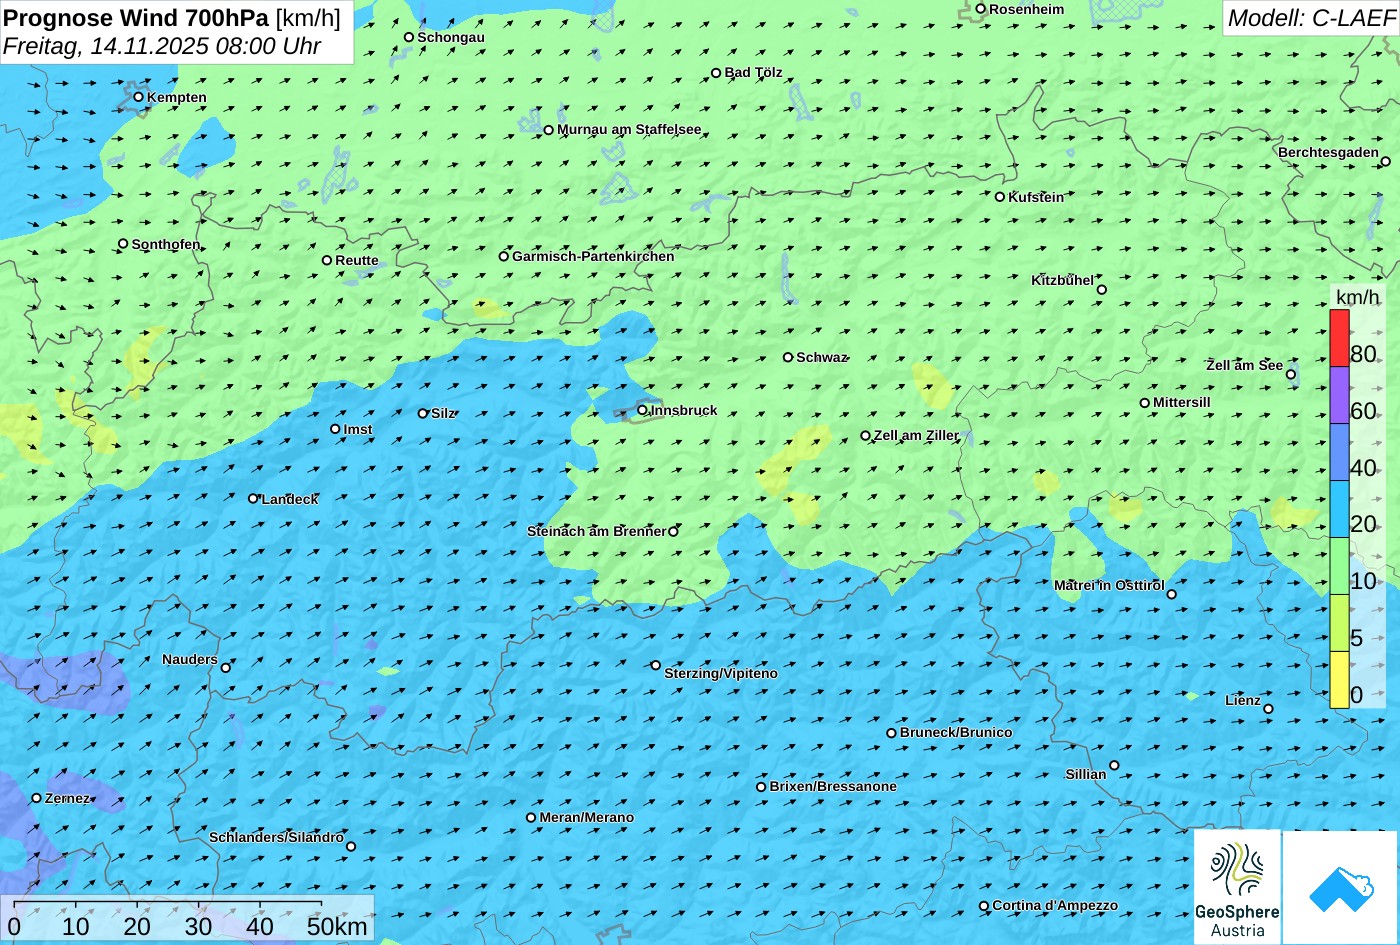Screen dimensions: 1400x945
Task: Select the lime 5–10 legend swatch
Action: (1339, 623)
